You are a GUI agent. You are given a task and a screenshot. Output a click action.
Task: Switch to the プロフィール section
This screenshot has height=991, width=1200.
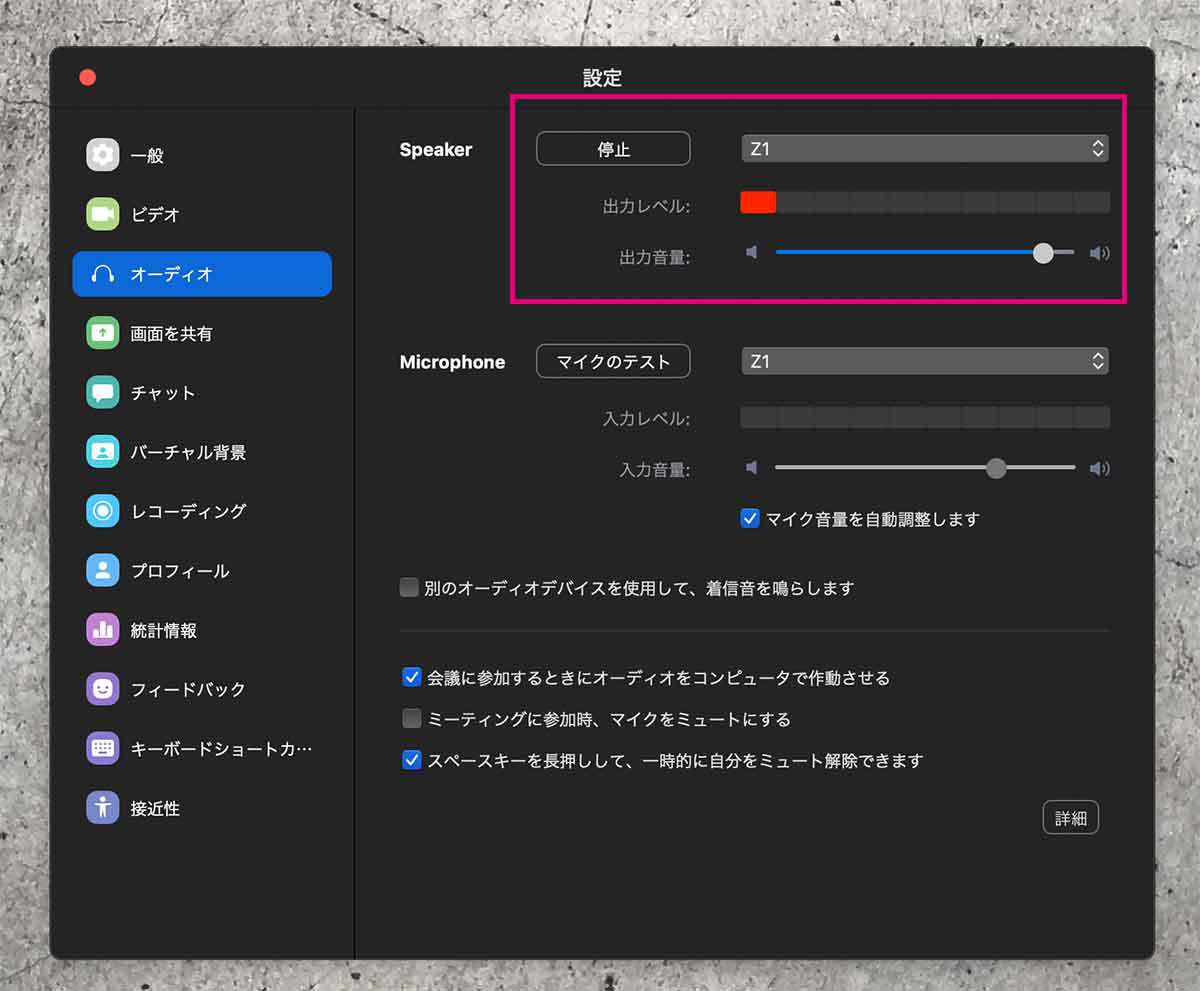tap(180, 571)
